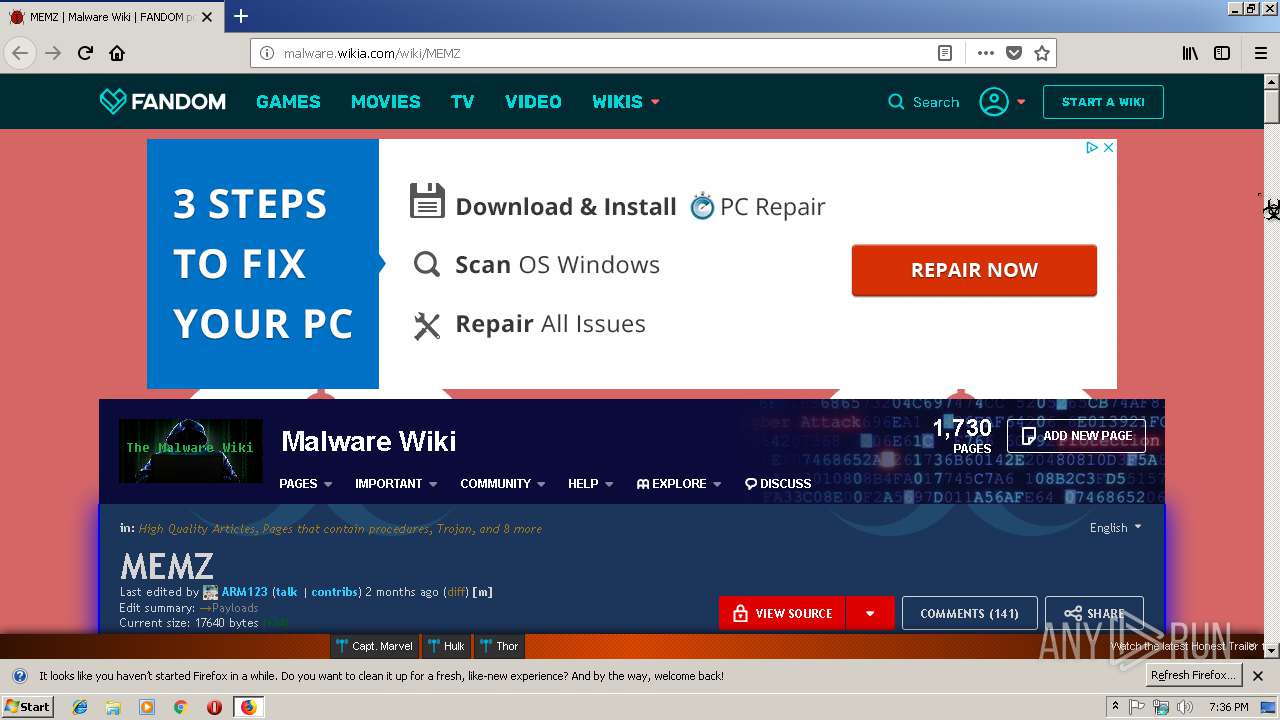Open the Firefox hamburger menu
This screenshot has height=720, width=1280.
point(1260,53)
